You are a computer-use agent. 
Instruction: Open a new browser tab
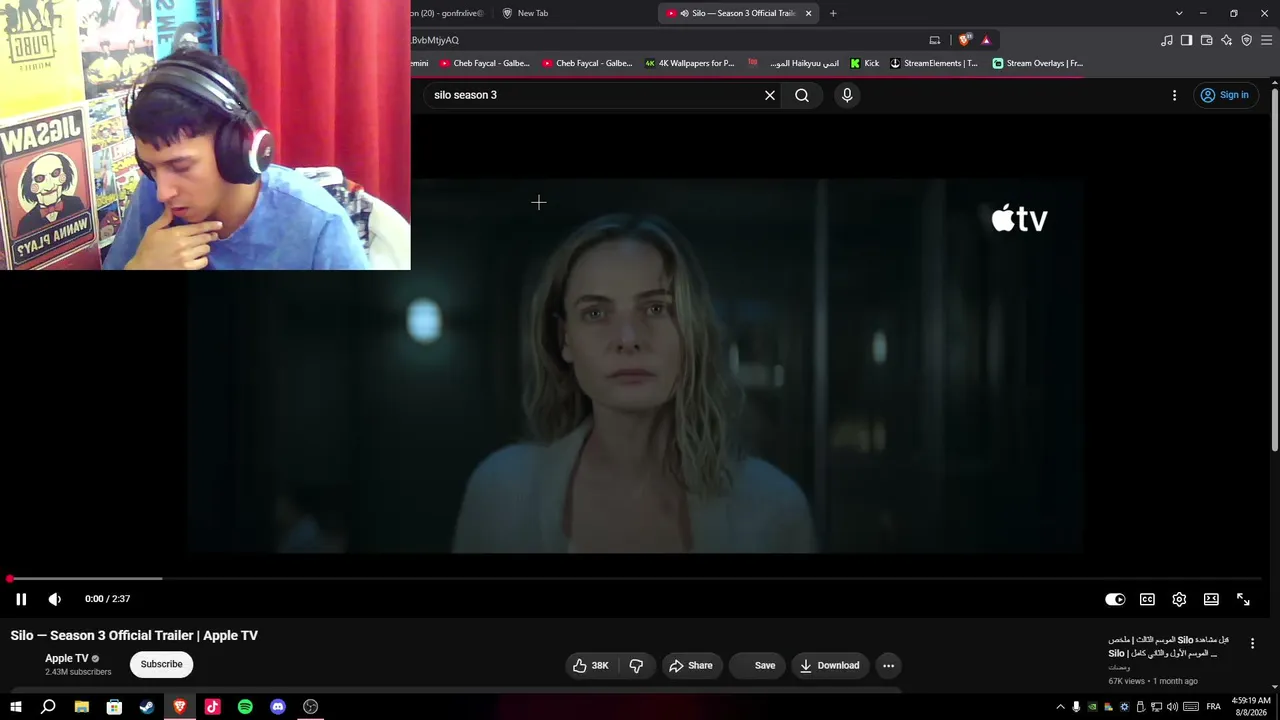pyautogui.click(x=833, y=13)
